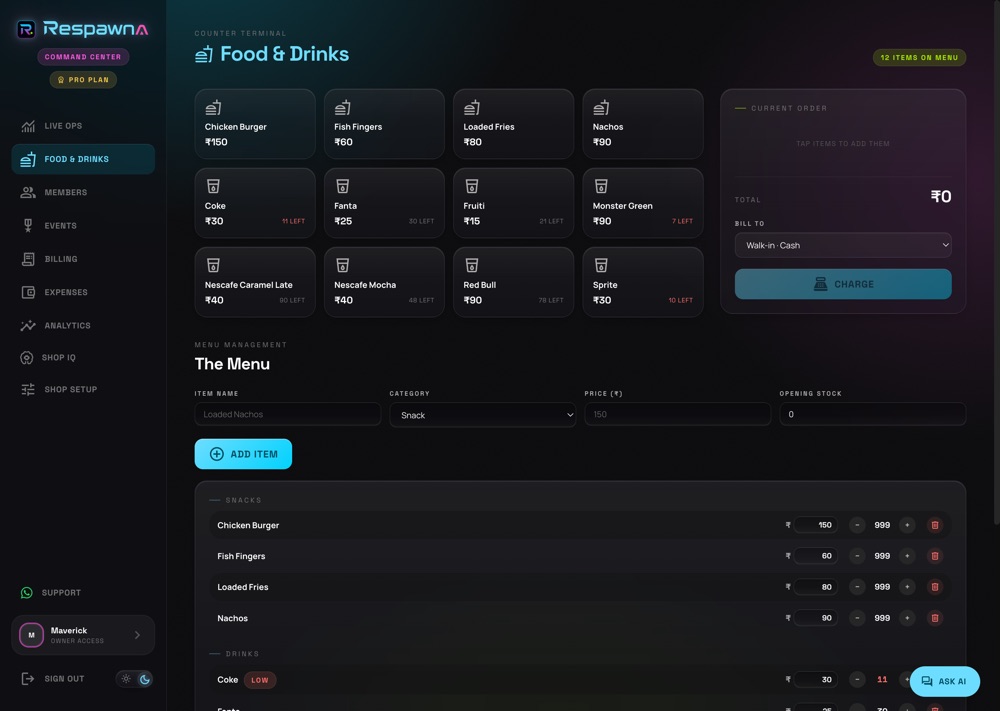Open Shop IQ page
Image resolution: width=1000 pixels, height=711 pixels.
tap(83, 357)
